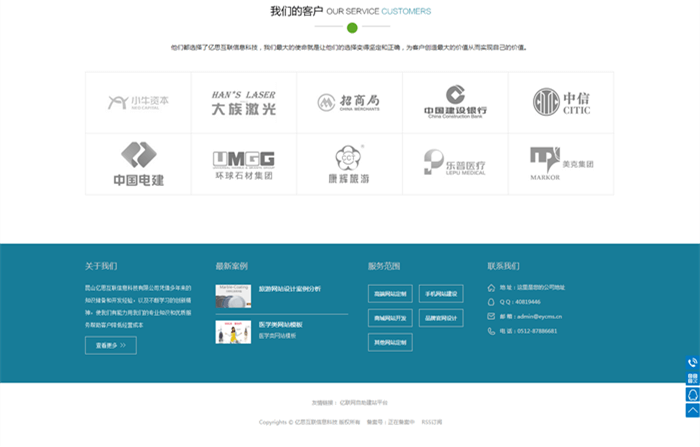Click the 高端网站定制 service button
The height and width of the screenshot is (447, 700).
(390, 293)
